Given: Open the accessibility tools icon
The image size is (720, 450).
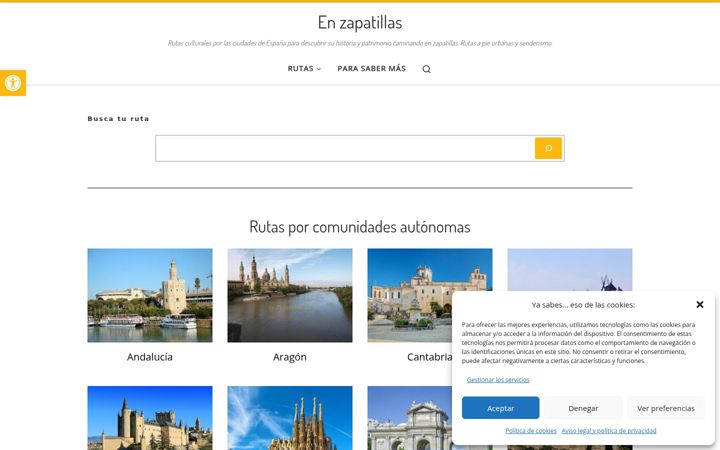Looking at the screenshot, I should pyautogui.click(x=13, y=83).
